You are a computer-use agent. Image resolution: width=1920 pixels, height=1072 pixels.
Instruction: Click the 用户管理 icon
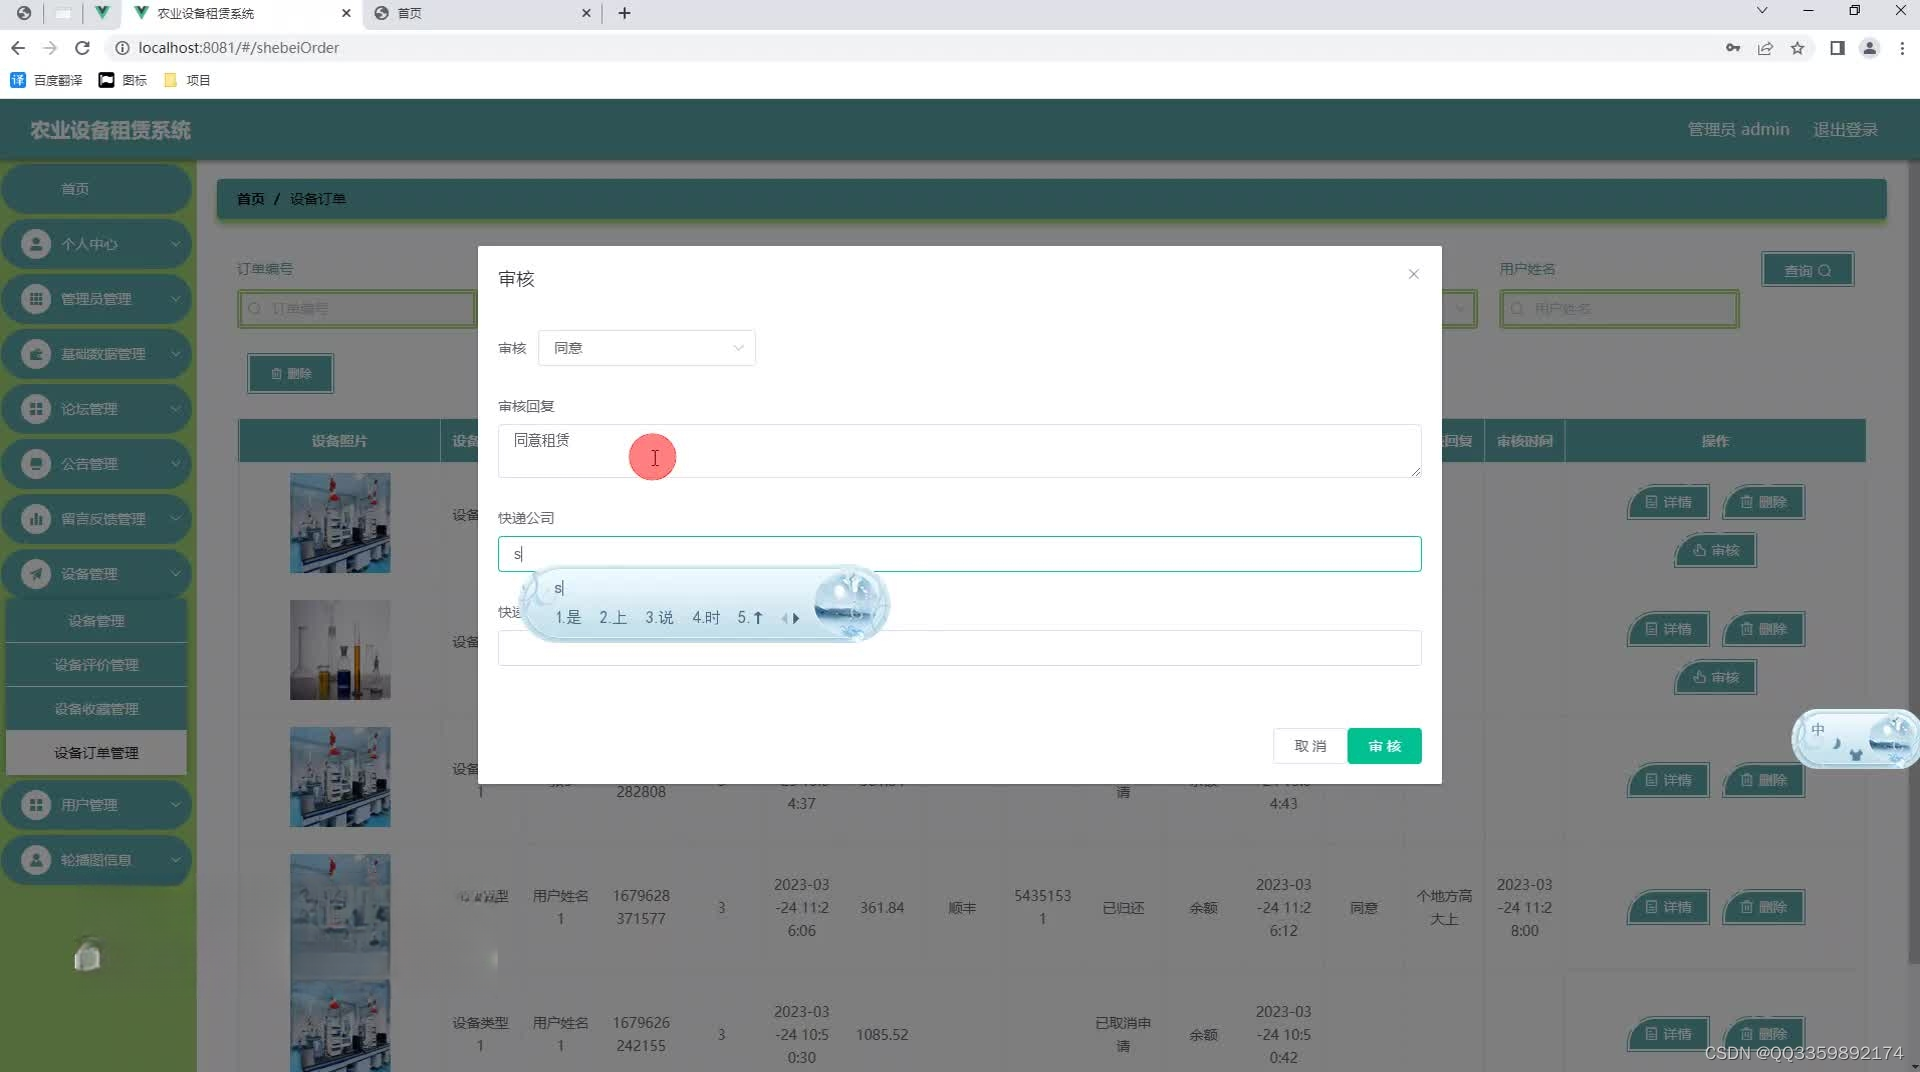click(x=36, y=805)
